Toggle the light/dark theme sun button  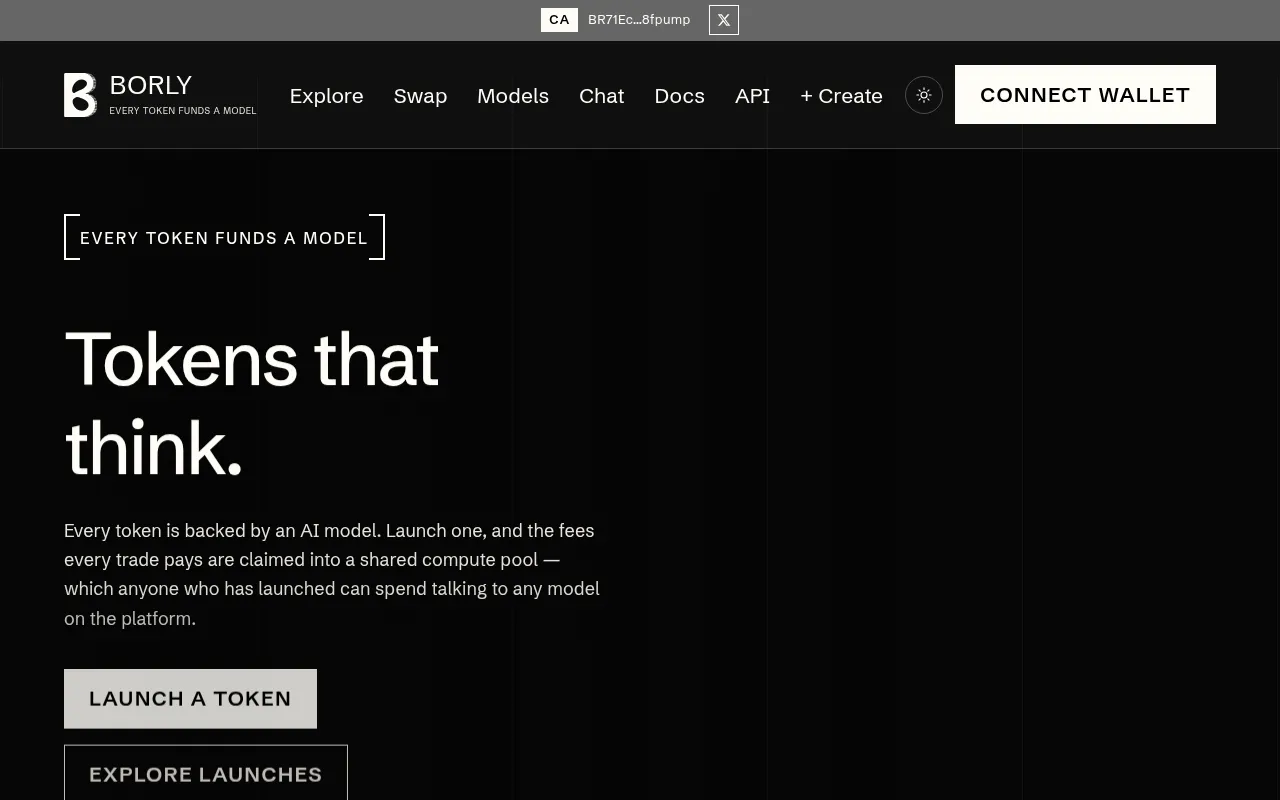pos(924,95)
